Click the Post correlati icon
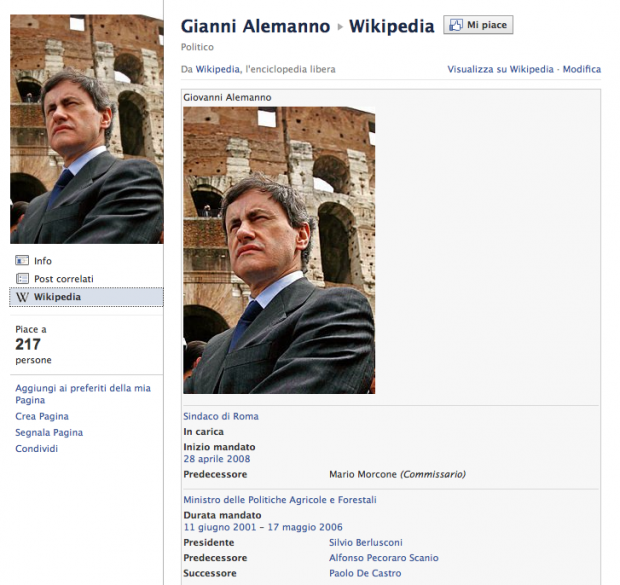Image resolution: width=620 pixels, height=585 pixels. click(22, 278)
